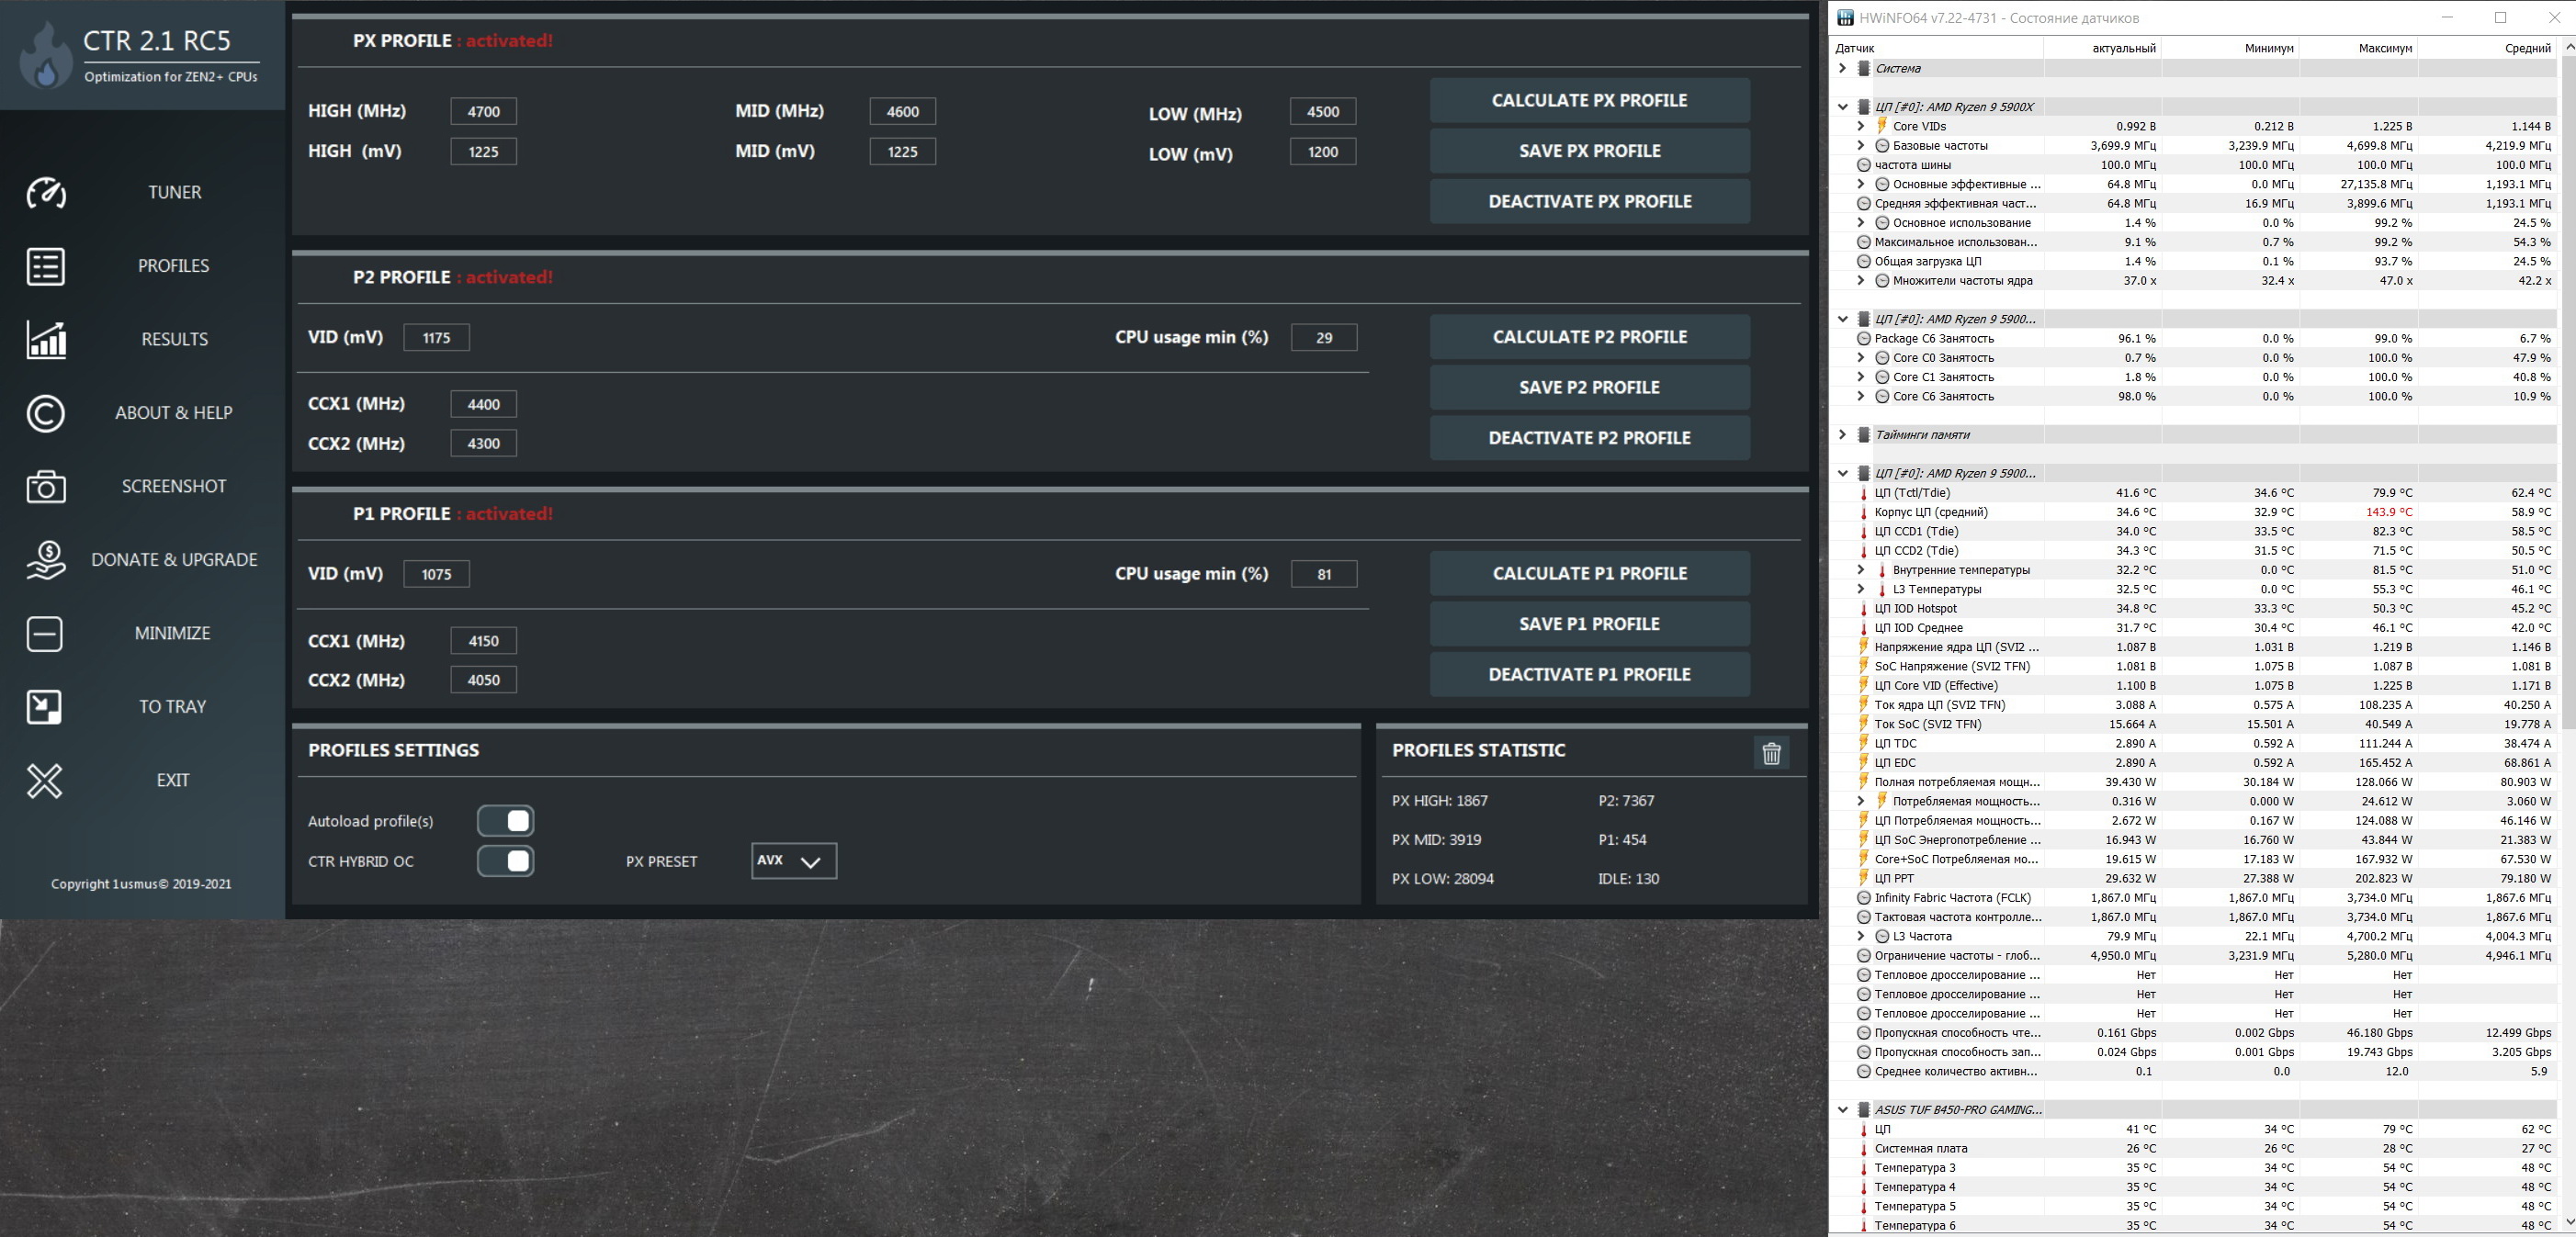
Task: Toggle the Autoload profile(s) switch
Action: (506, 821)
